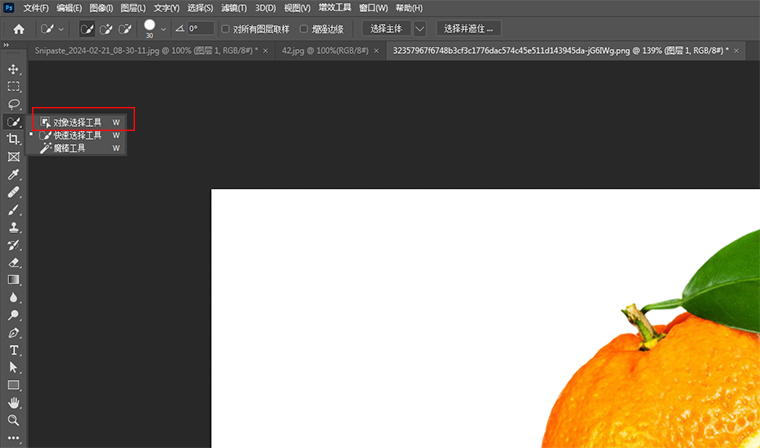Open the tool preset picker dropdown

(54, 29)
